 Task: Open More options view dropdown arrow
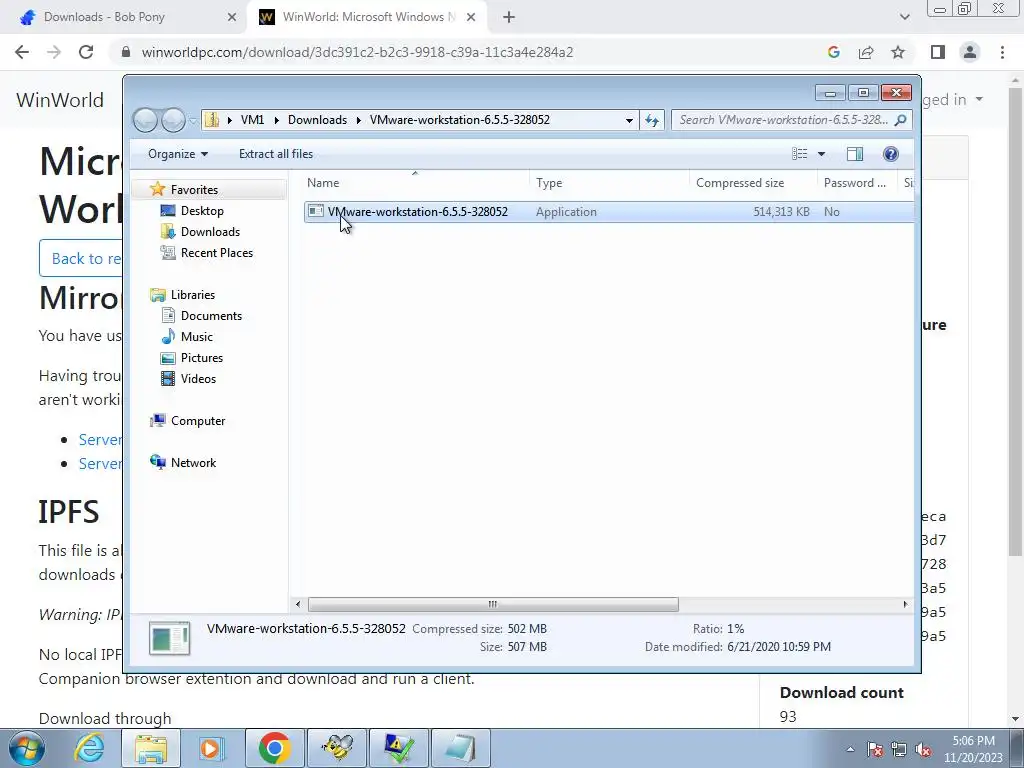[x=822, y=154]
